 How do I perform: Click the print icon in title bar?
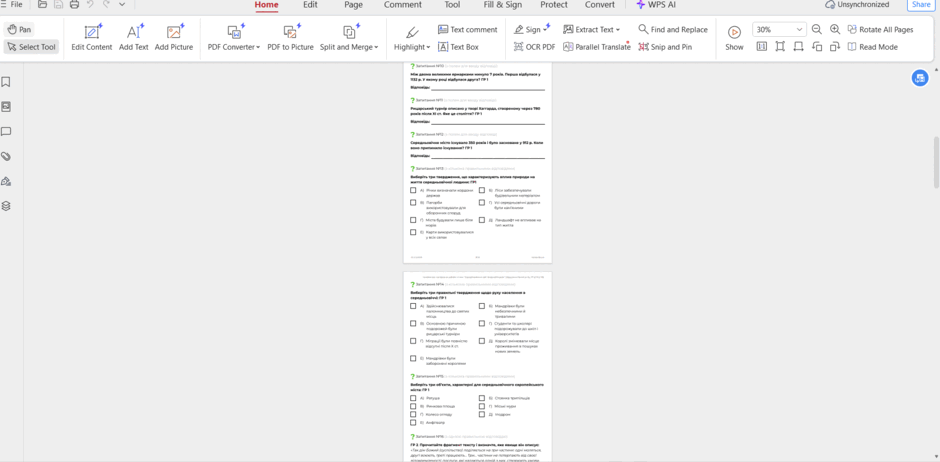(x=74, y=5)
